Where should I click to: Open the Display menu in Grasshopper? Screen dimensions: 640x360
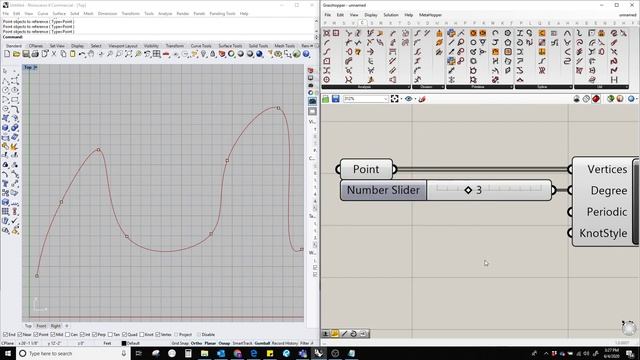click(x=371, y=15)
